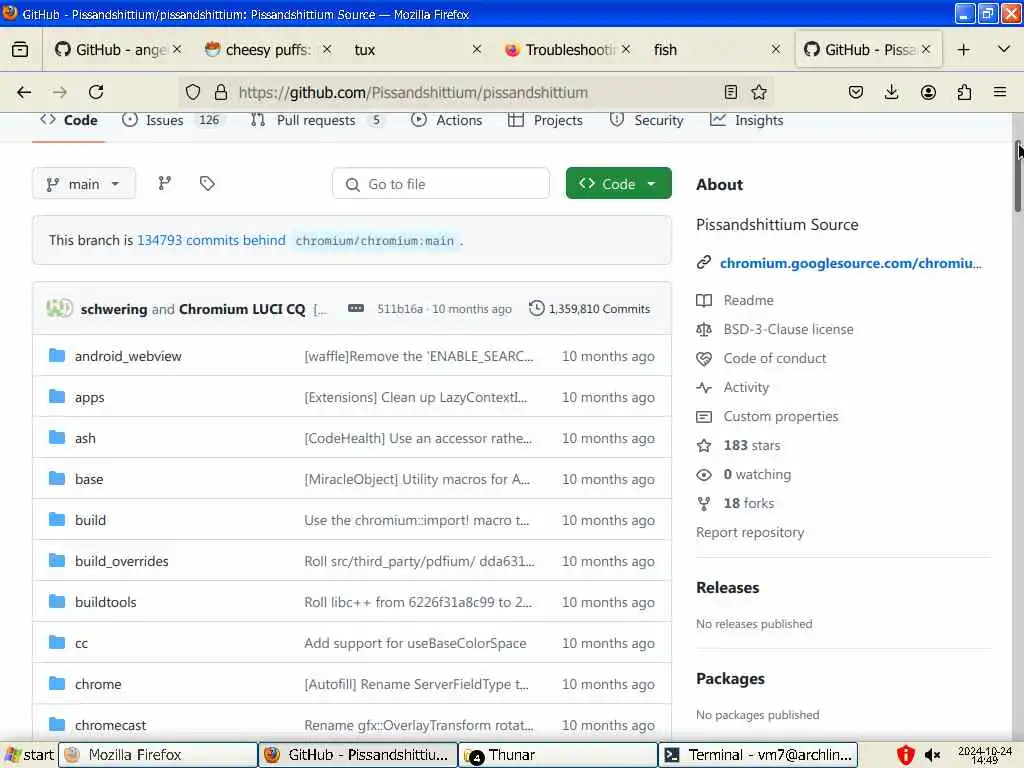Click schwering author name

(114, 309)
